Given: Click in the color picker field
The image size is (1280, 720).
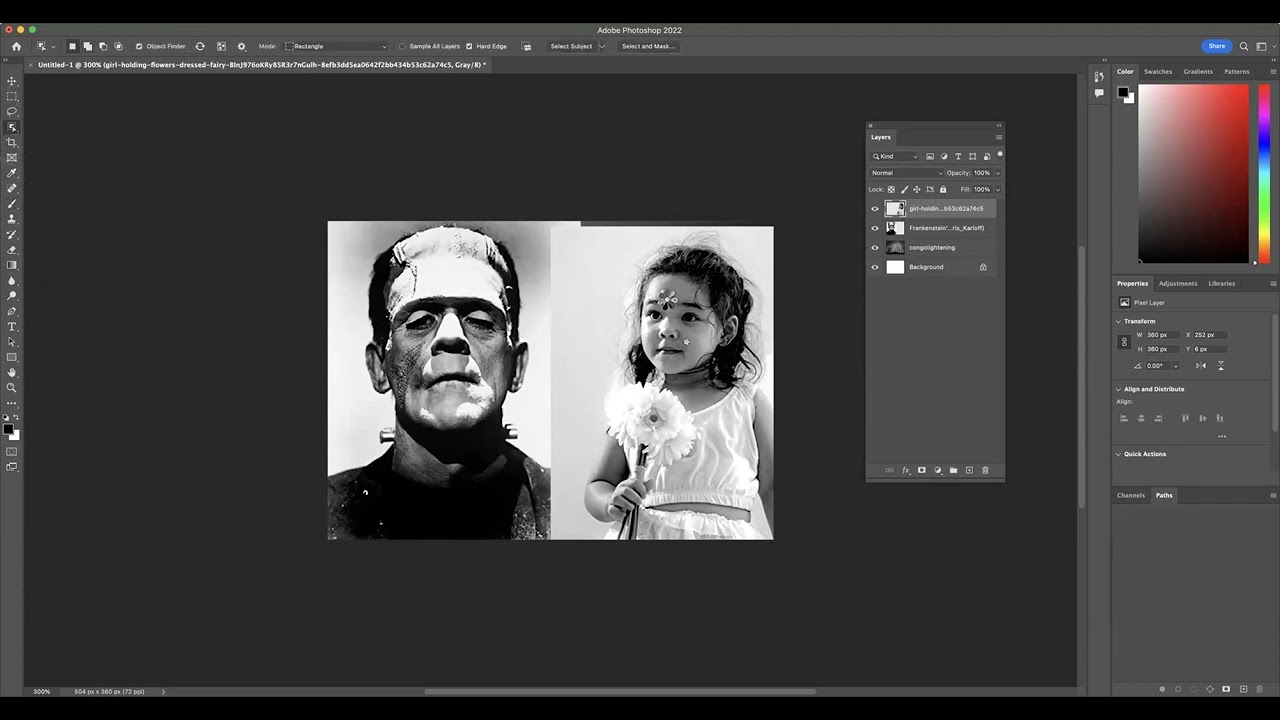Looking at the screenshot, I should click(1193, 173).
